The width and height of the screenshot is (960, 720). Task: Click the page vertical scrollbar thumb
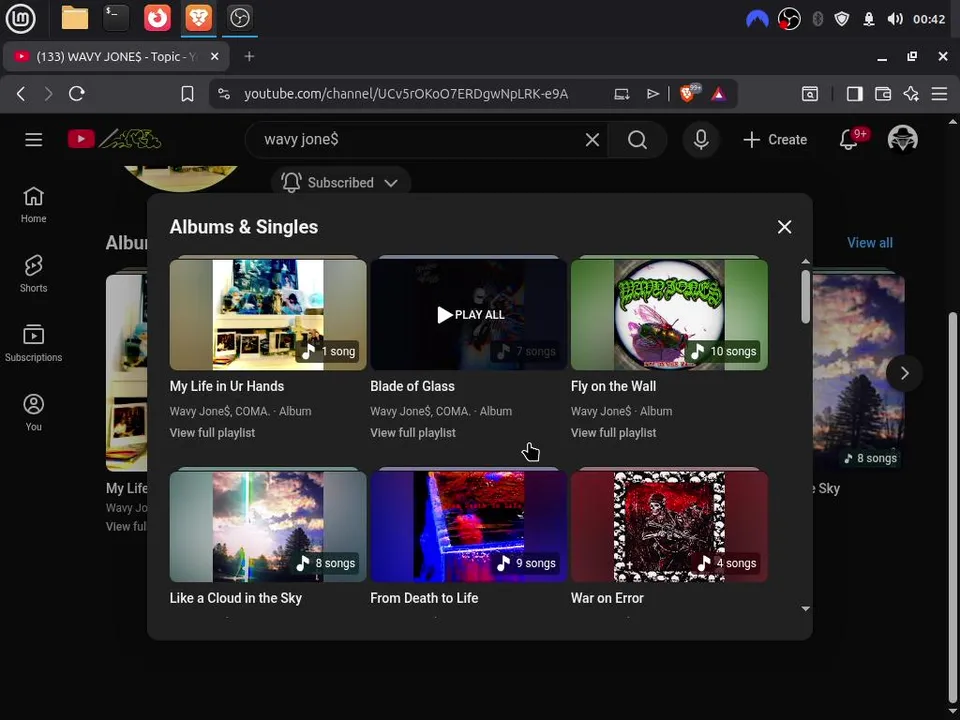tap(953, 507)
